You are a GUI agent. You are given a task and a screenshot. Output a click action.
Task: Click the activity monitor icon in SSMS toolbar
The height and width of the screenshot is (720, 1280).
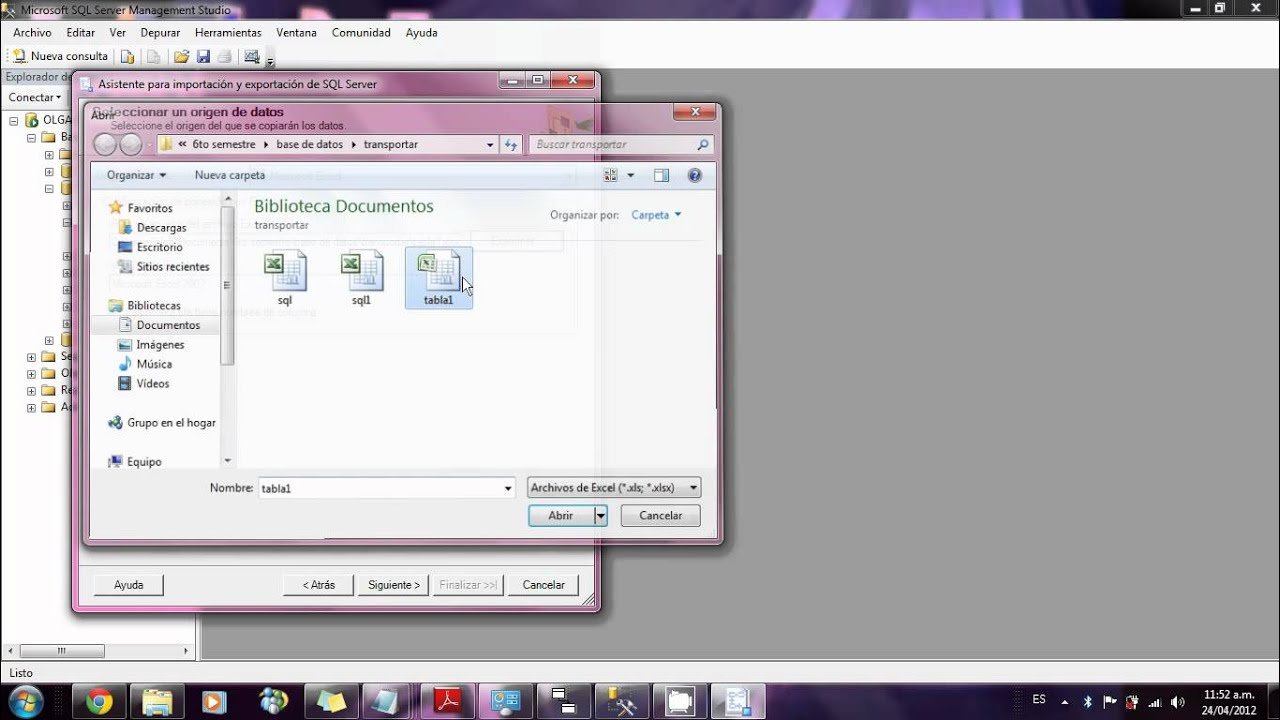[x=251, y=56]
